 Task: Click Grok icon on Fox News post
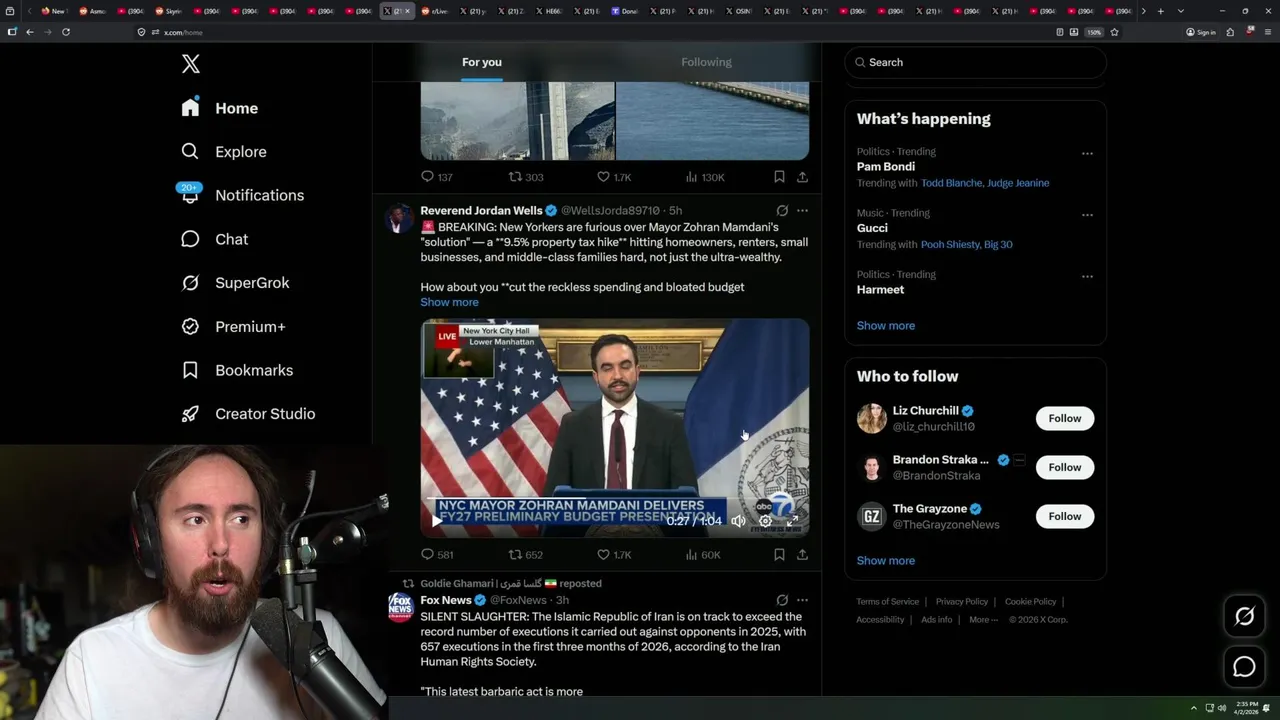[782, 600]
